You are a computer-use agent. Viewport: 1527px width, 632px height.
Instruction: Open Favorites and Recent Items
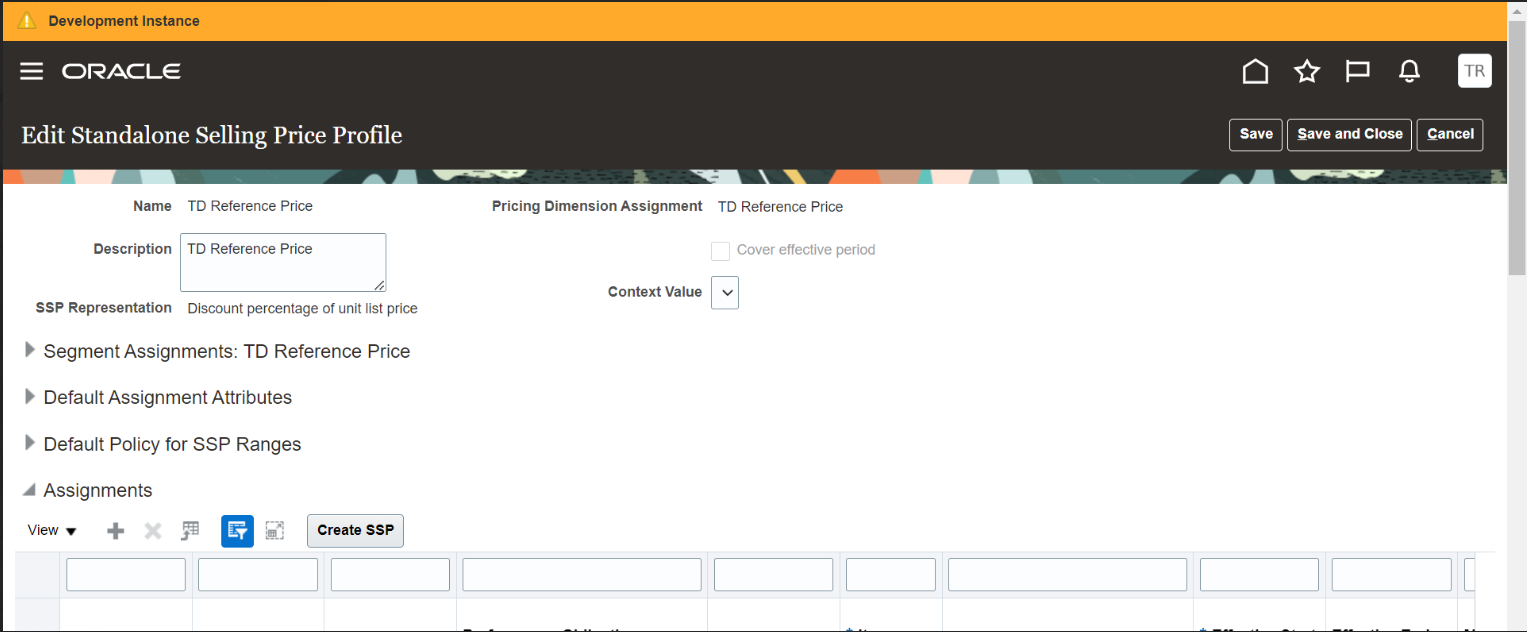tap(1306, 71)
